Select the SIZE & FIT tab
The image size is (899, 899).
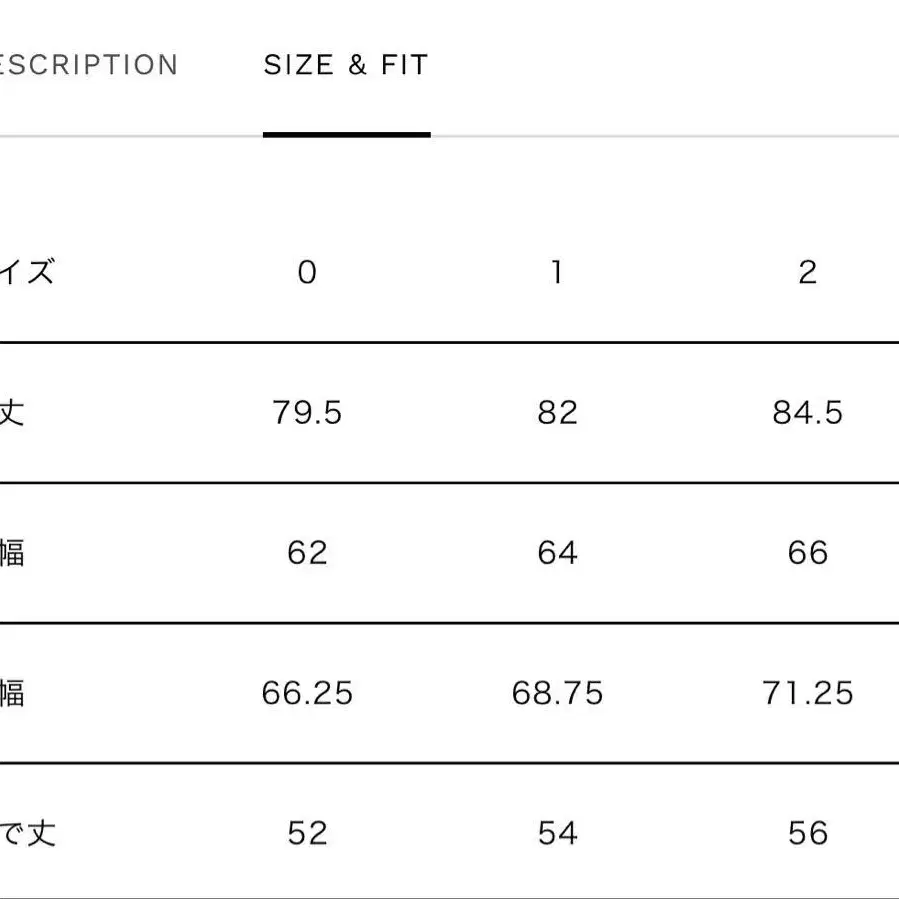tap(346, 66)
